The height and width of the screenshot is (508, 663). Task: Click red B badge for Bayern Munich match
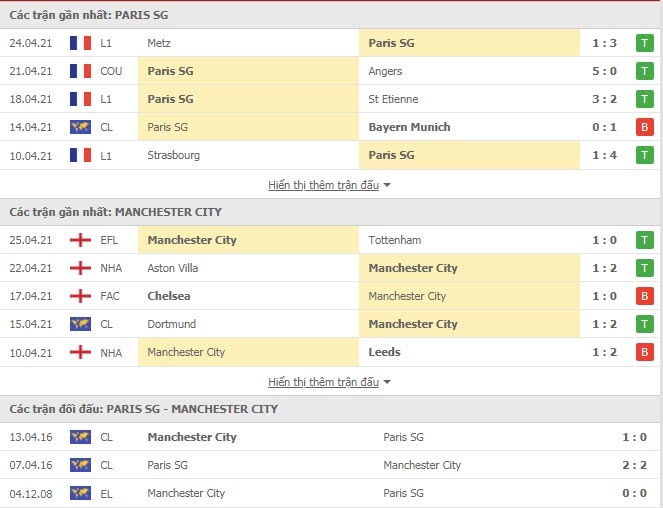[645, 127]
